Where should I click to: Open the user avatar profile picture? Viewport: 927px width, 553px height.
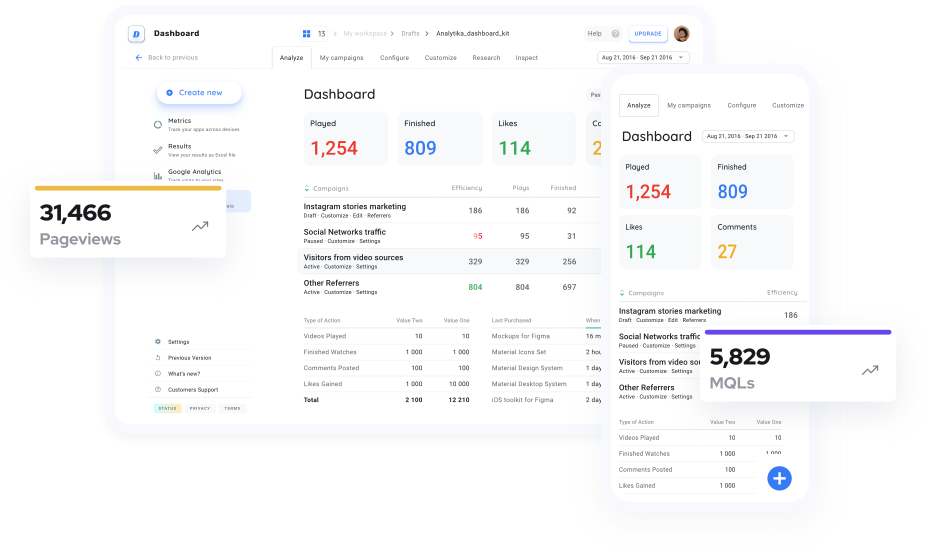[x=682, y=34]
